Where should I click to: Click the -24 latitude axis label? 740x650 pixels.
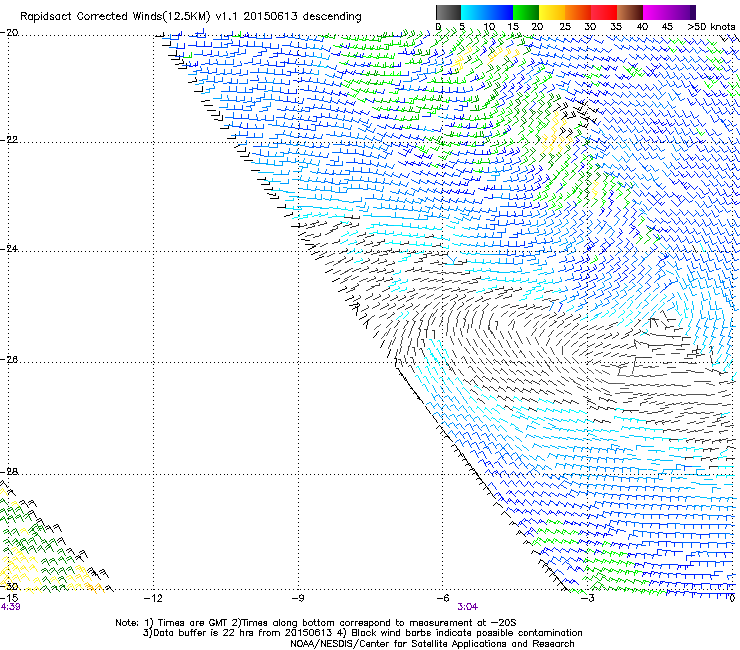click(9, 248)
